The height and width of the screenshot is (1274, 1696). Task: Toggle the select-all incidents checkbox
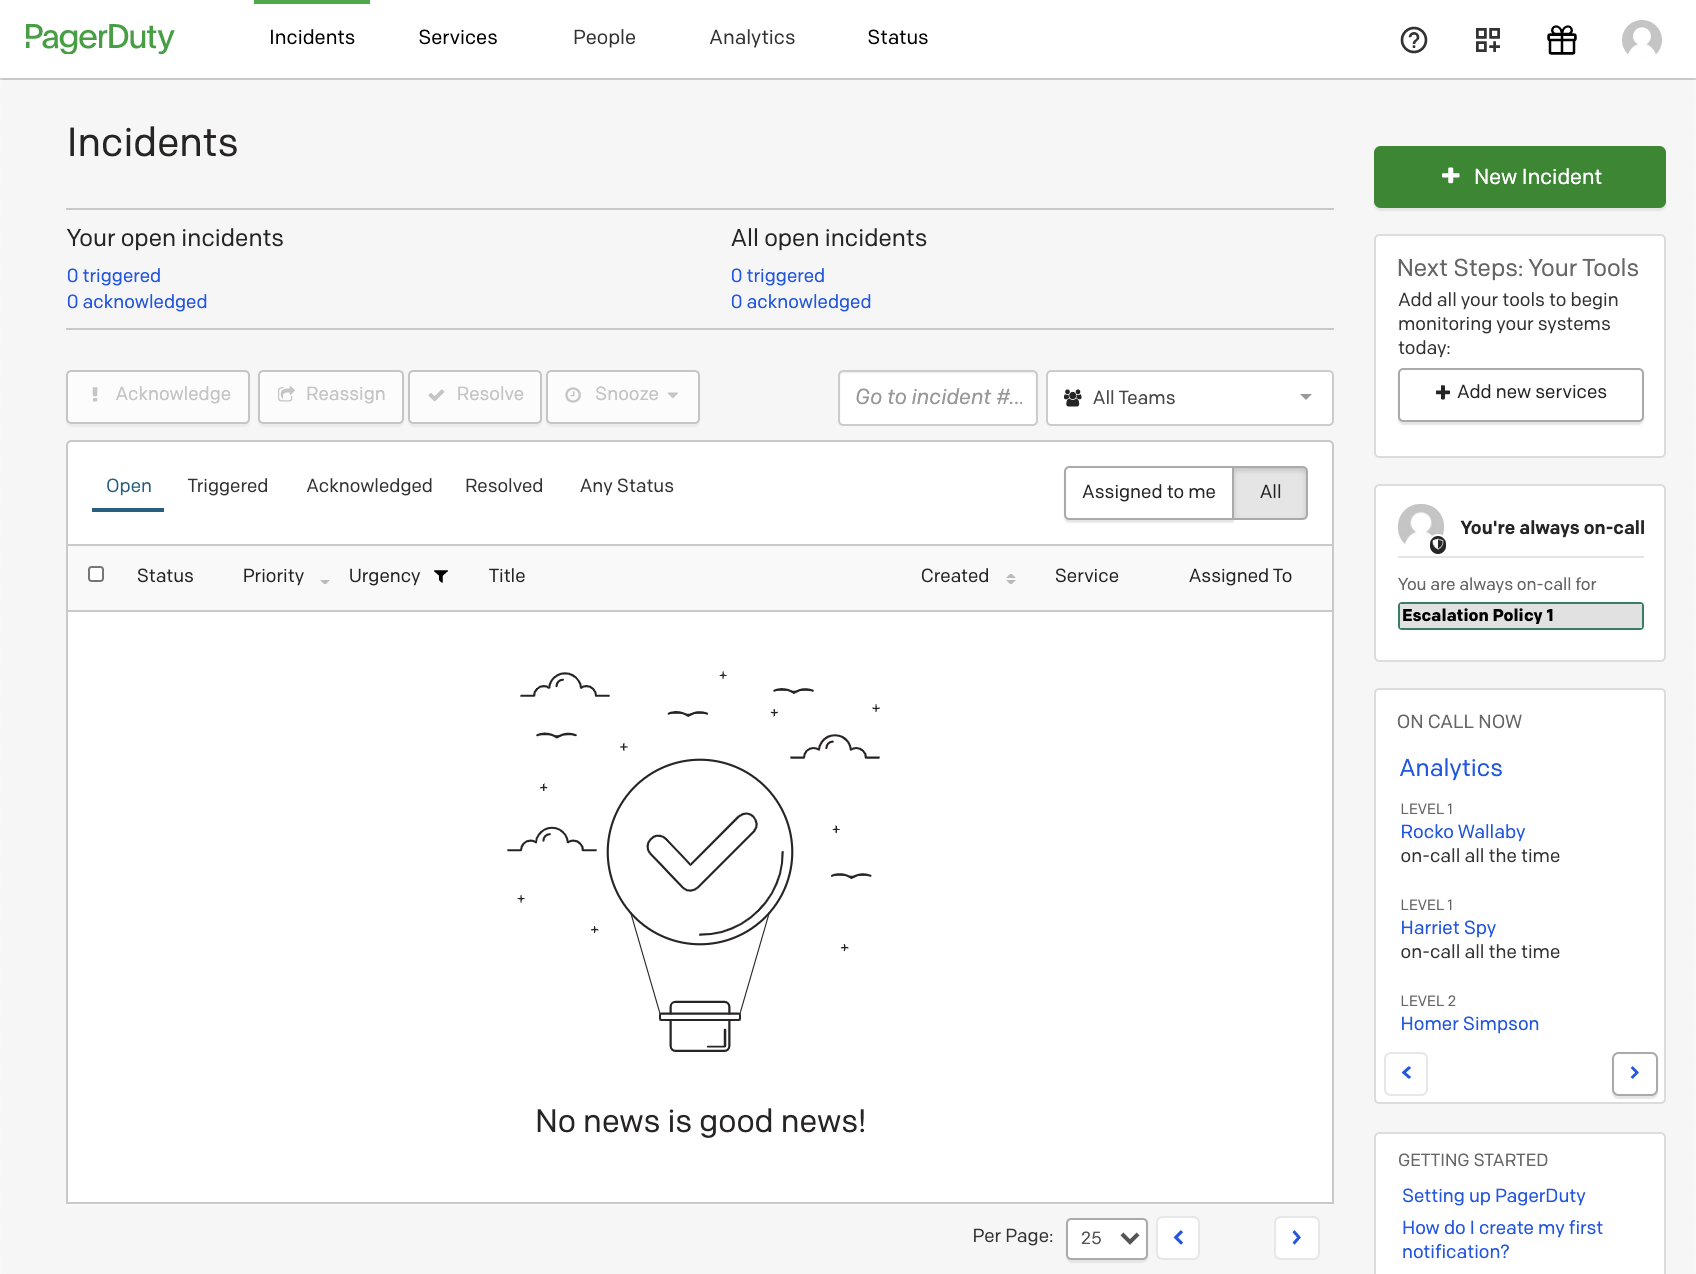[x=96, y=574]
